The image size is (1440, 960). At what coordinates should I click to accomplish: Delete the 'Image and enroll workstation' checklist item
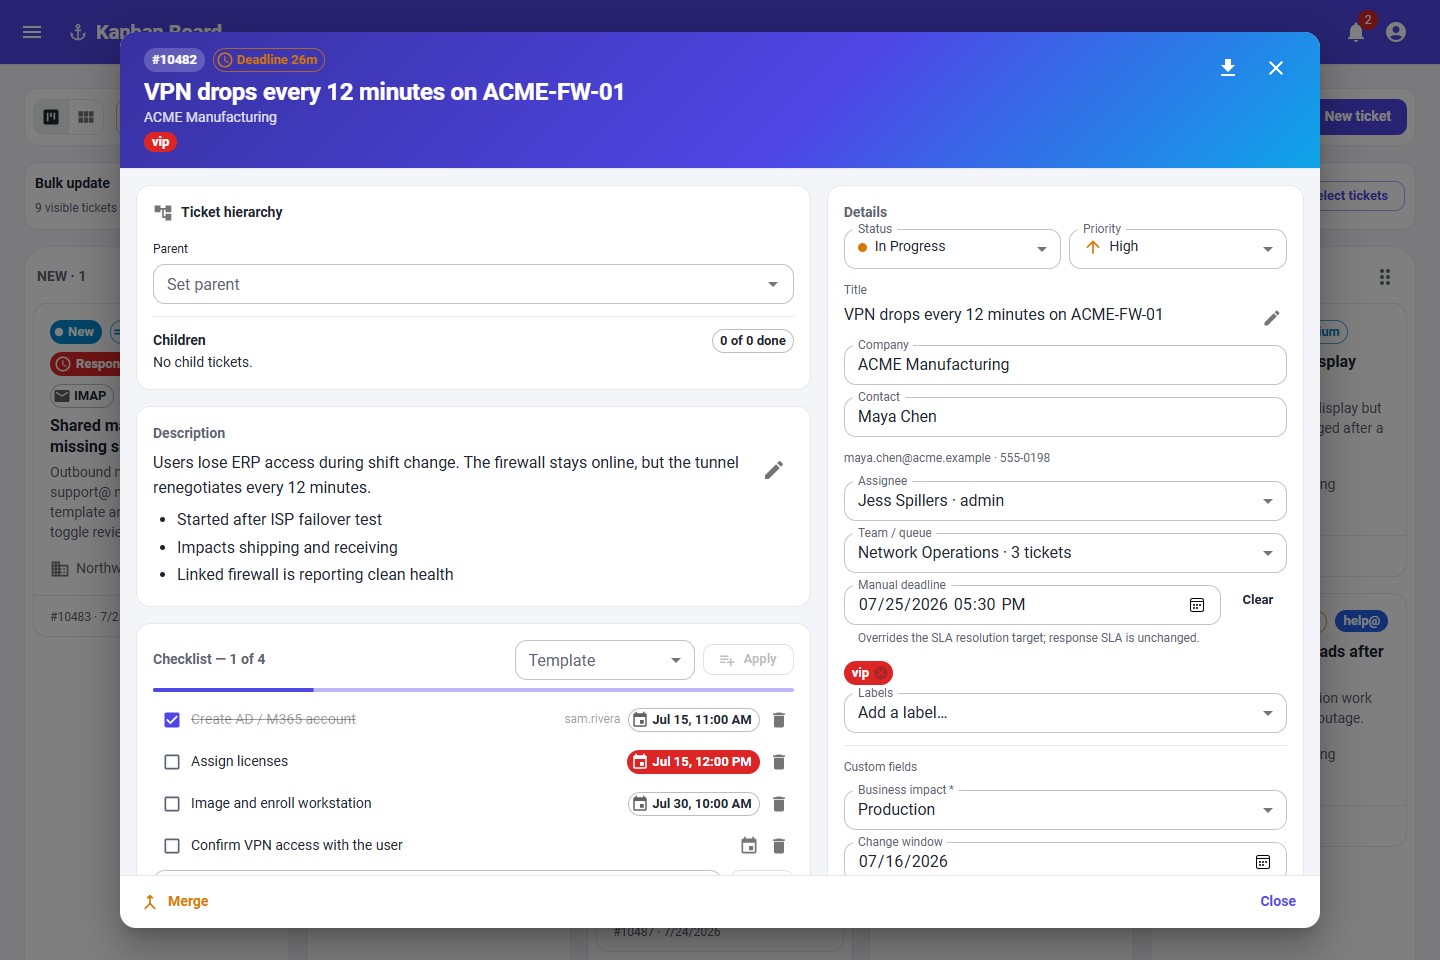[x=779, y=804]
